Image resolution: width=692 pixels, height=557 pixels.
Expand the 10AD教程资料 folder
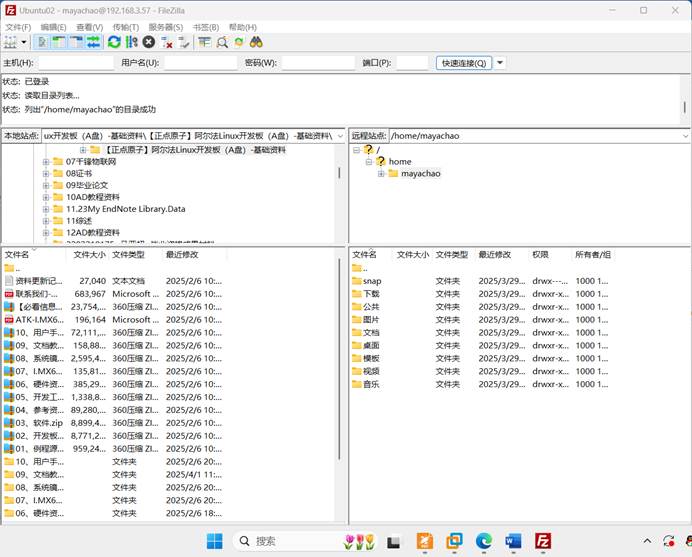(46, 197)
